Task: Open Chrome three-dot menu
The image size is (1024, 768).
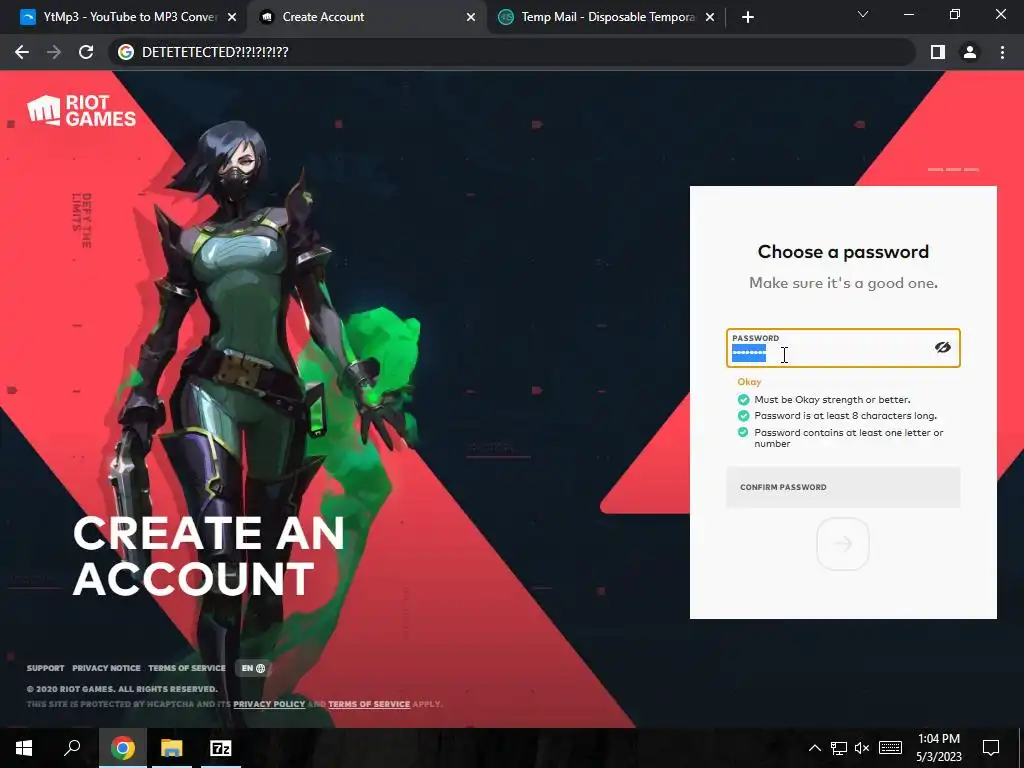Action: click(1002, 52)
